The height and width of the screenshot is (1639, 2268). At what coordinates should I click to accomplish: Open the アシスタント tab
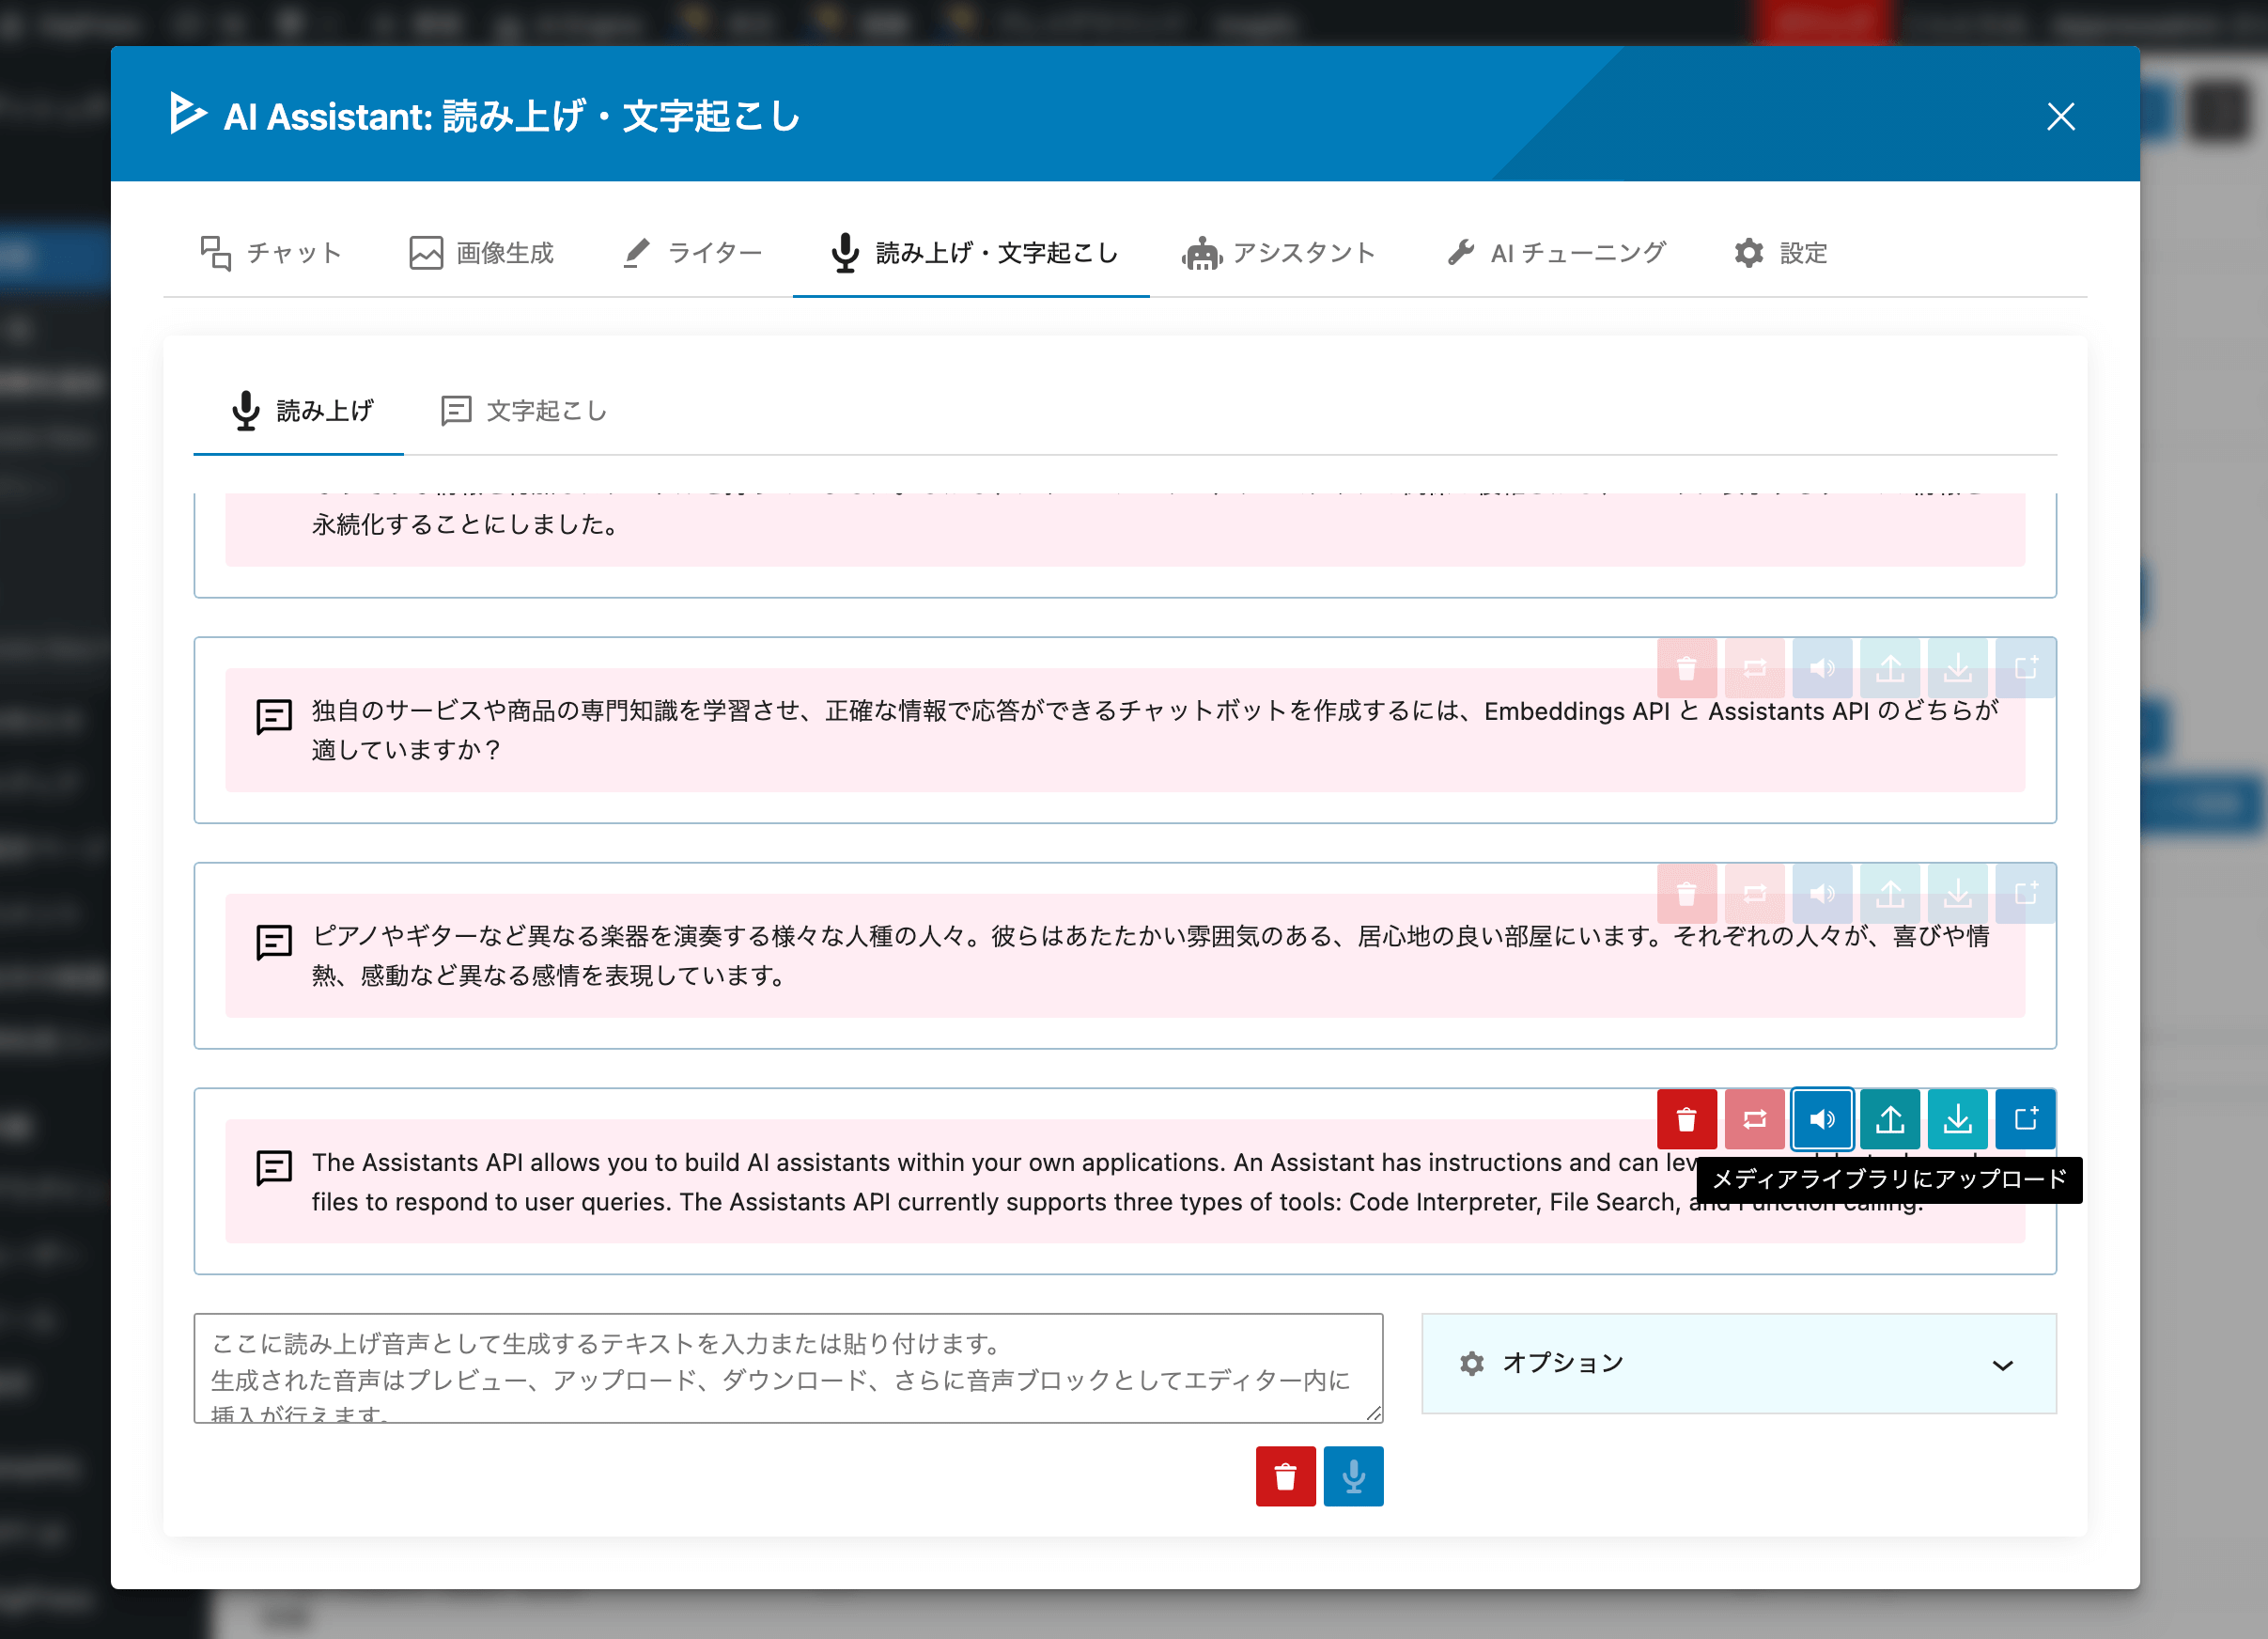1279,253
